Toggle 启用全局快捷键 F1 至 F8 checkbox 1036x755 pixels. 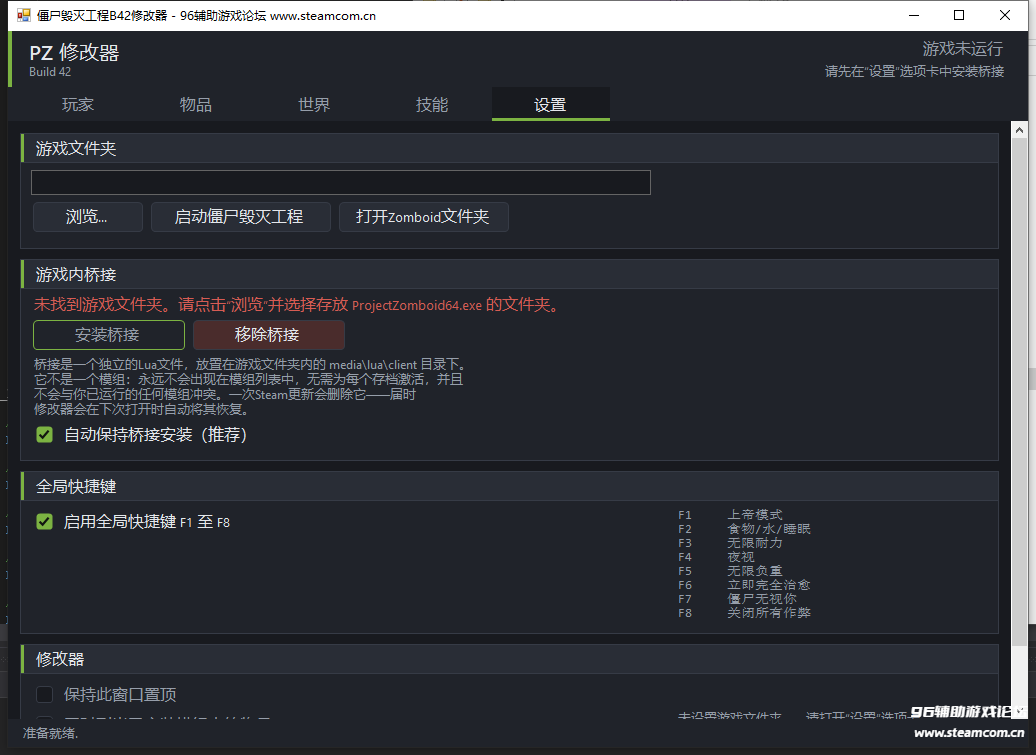pos(44,522)
